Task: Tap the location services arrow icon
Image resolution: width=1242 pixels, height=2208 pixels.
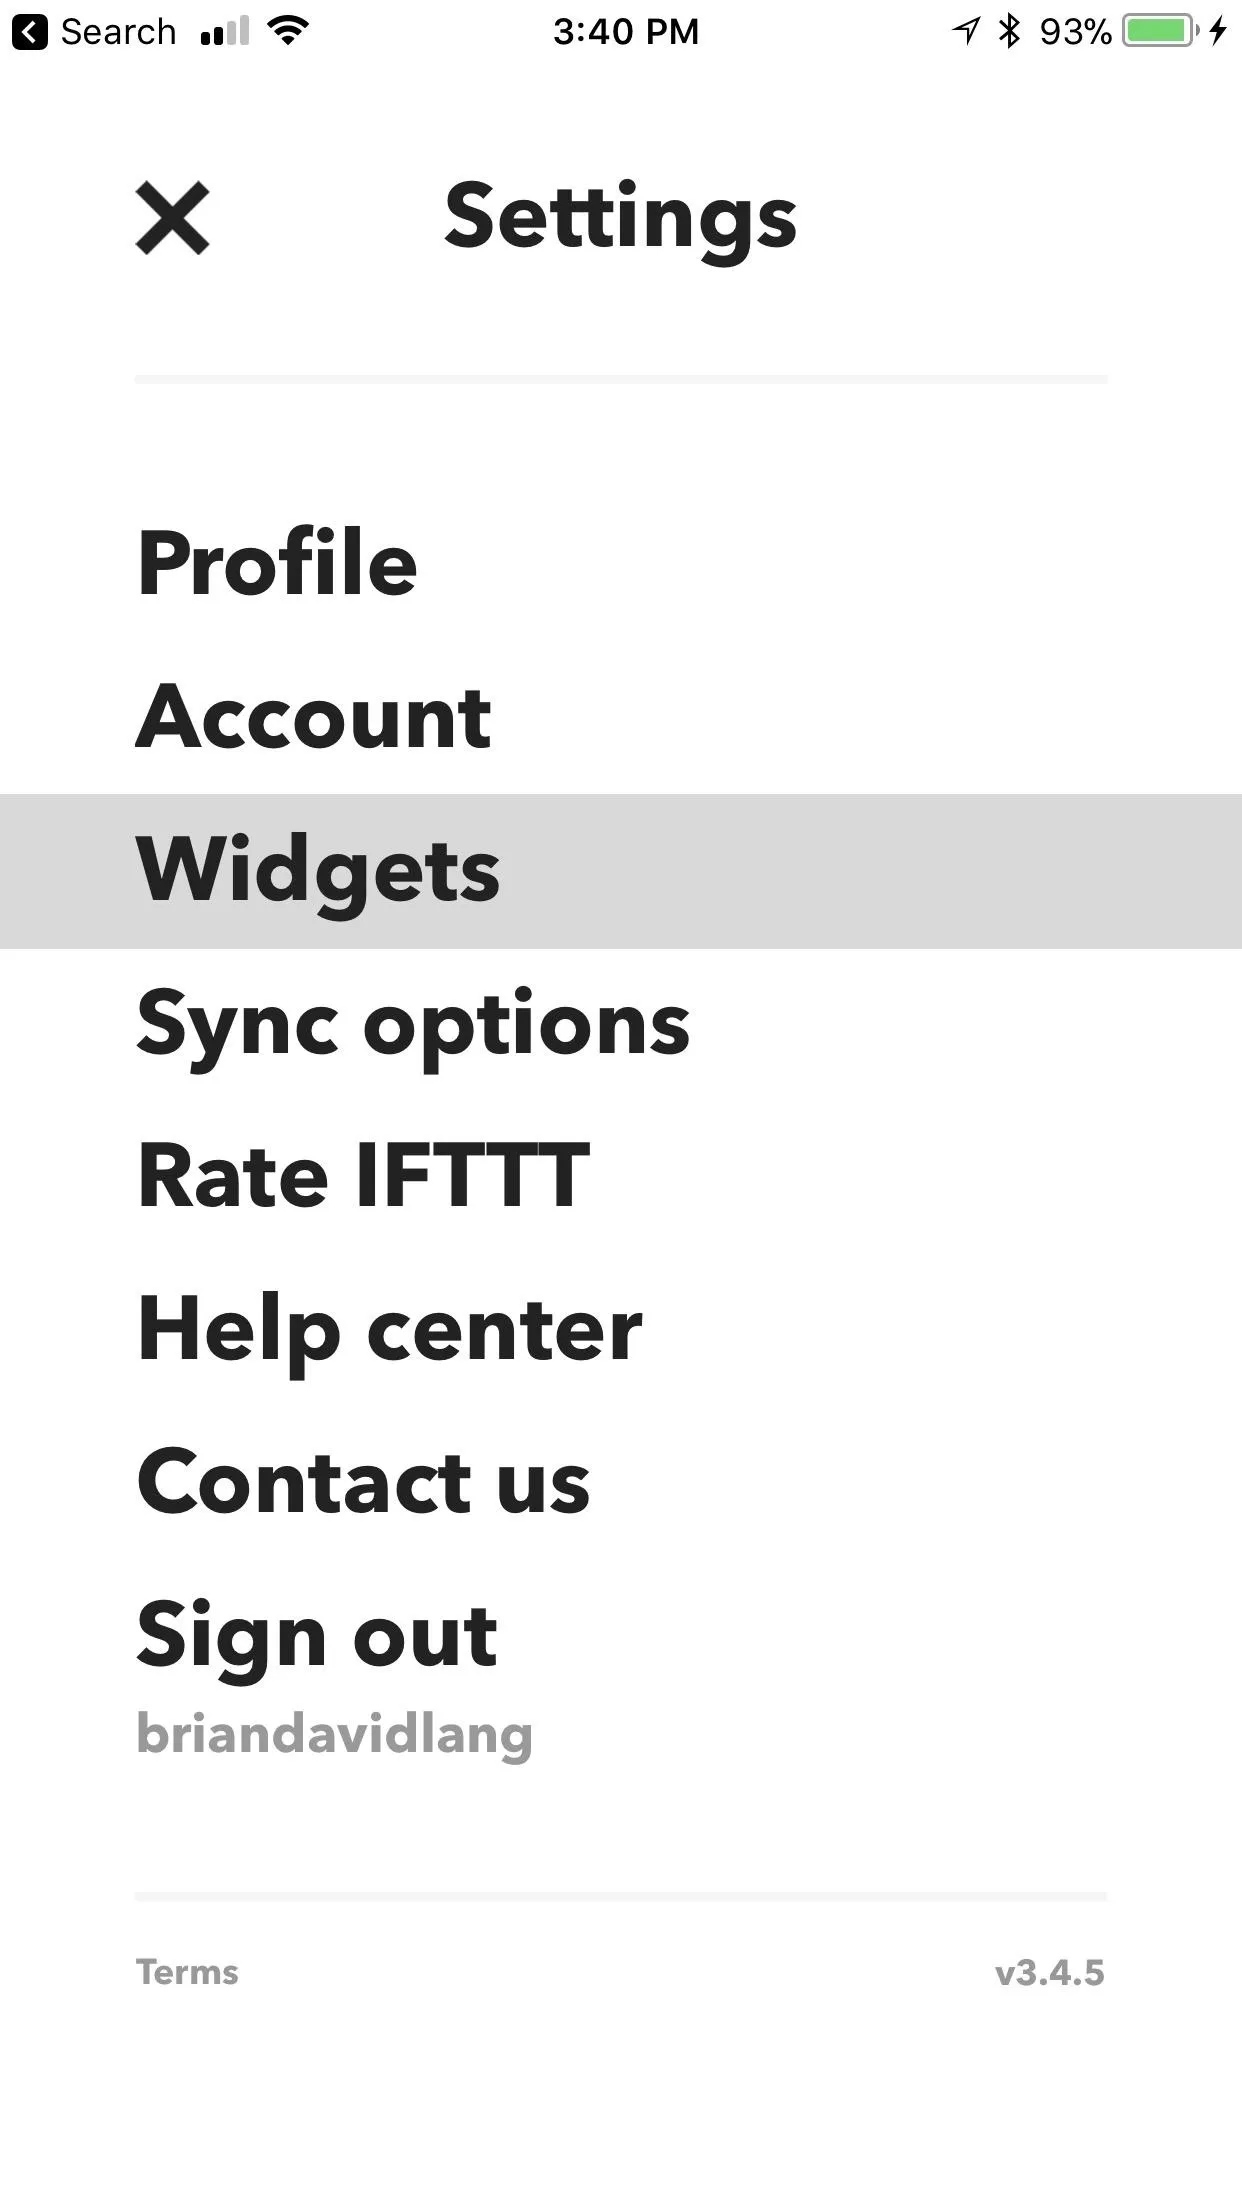Action: (x=965, y=31)
